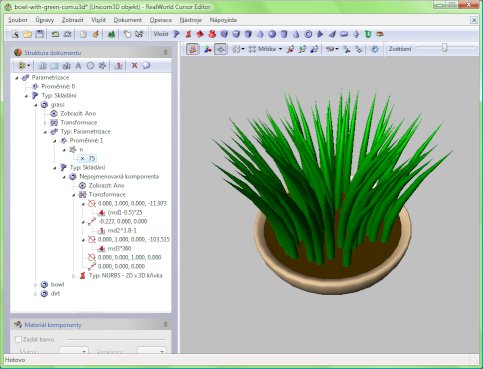Open the Dokument menu
Screen dimensions: 483x369
click(128, 20)
